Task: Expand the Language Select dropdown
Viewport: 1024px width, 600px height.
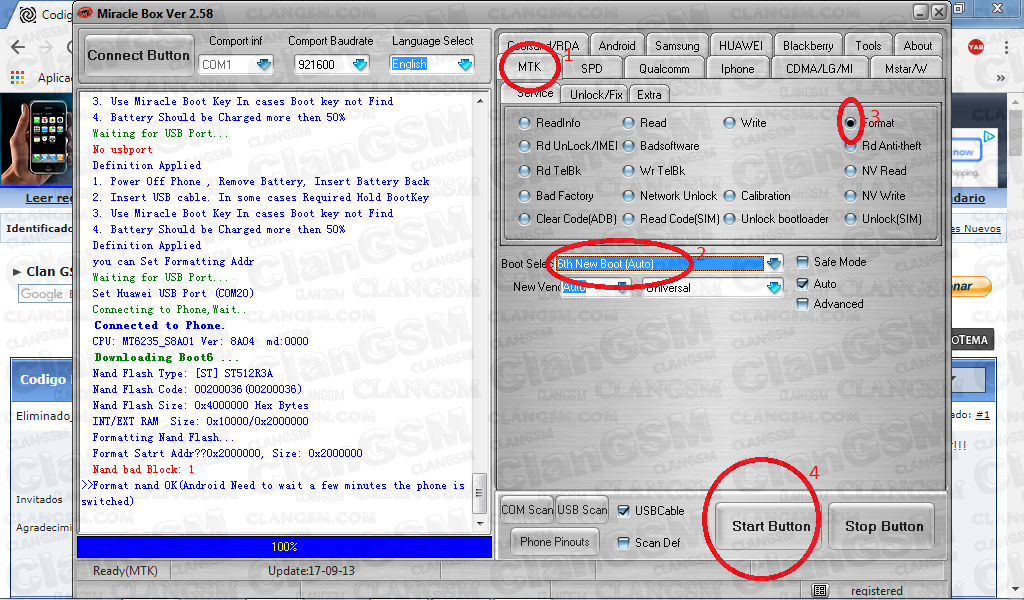Action: click(x=465, y=64)
